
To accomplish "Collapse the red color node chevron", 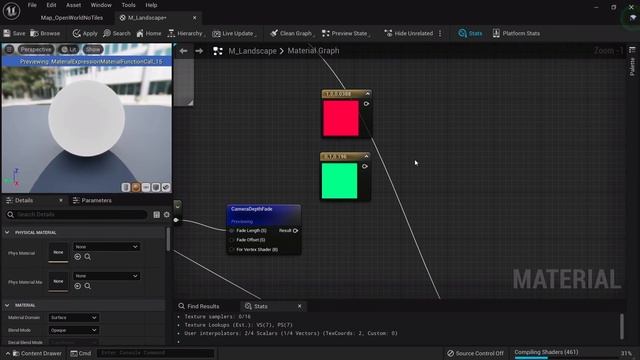I will pyautogui.click(x=367, y=94).
